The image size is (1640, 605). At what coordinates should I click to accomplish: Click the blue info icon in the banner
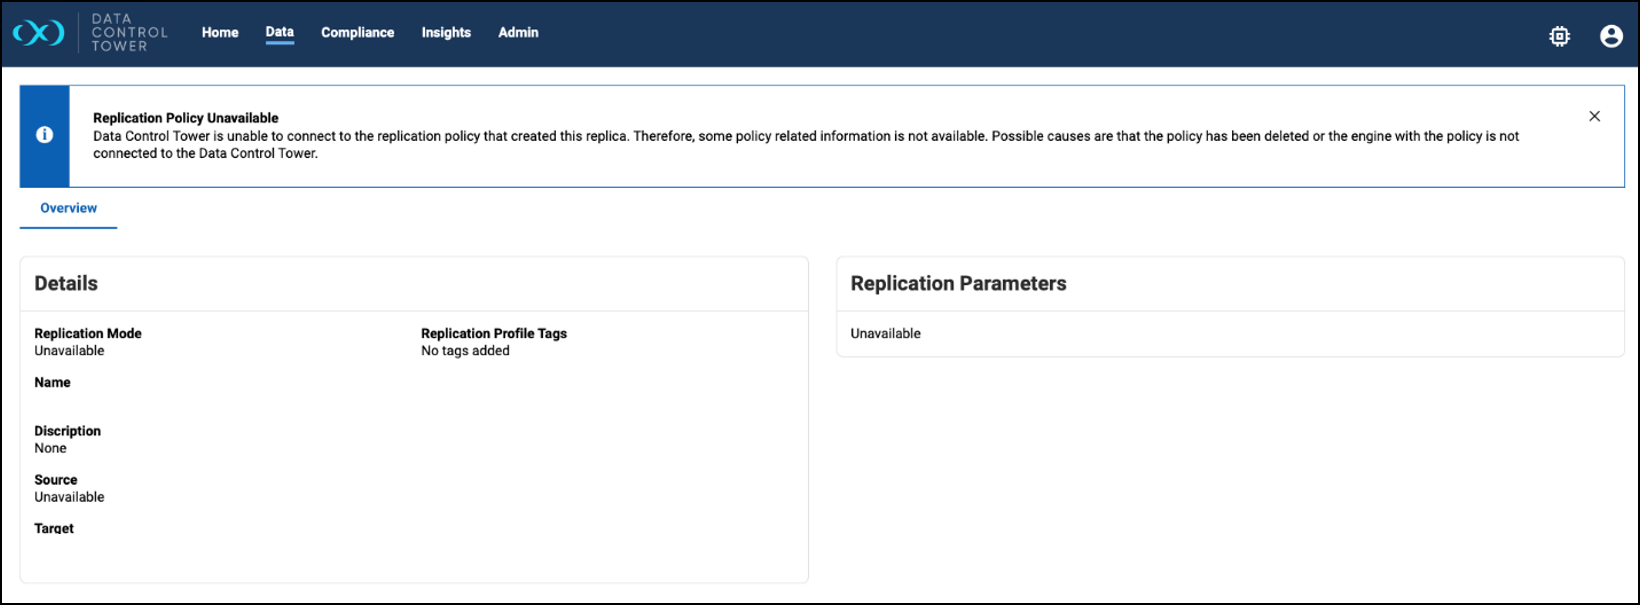click(x=45, y=135)
